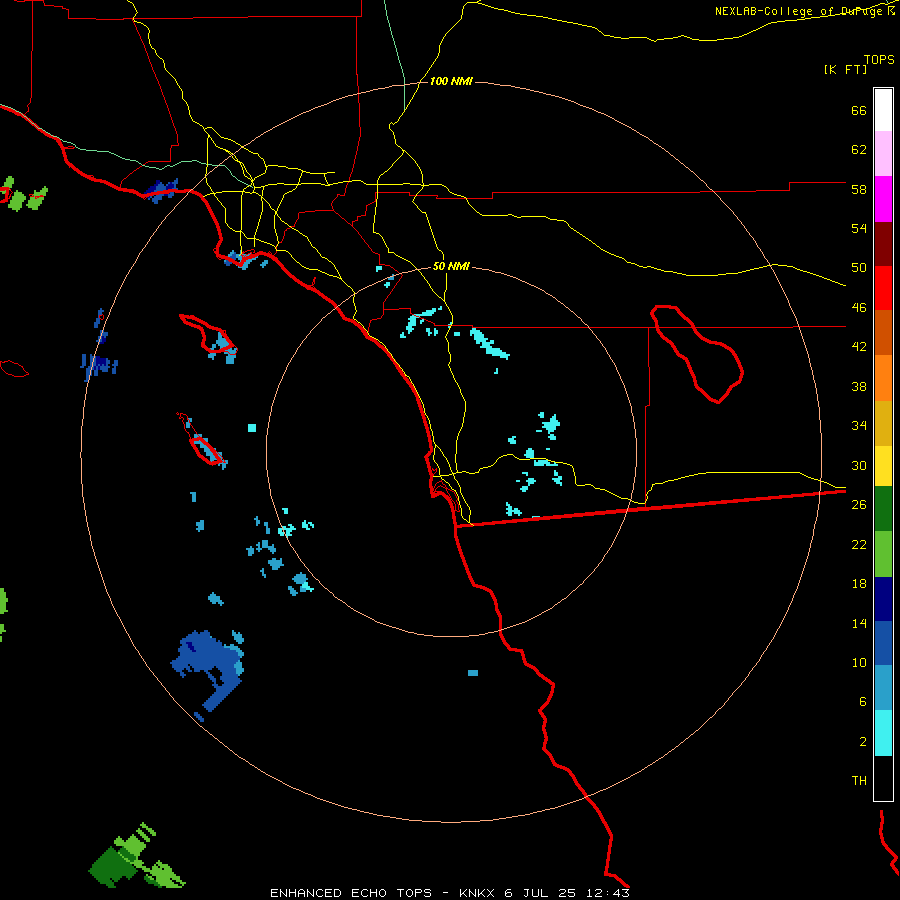Click the 42 legend label

coord(859,347)
